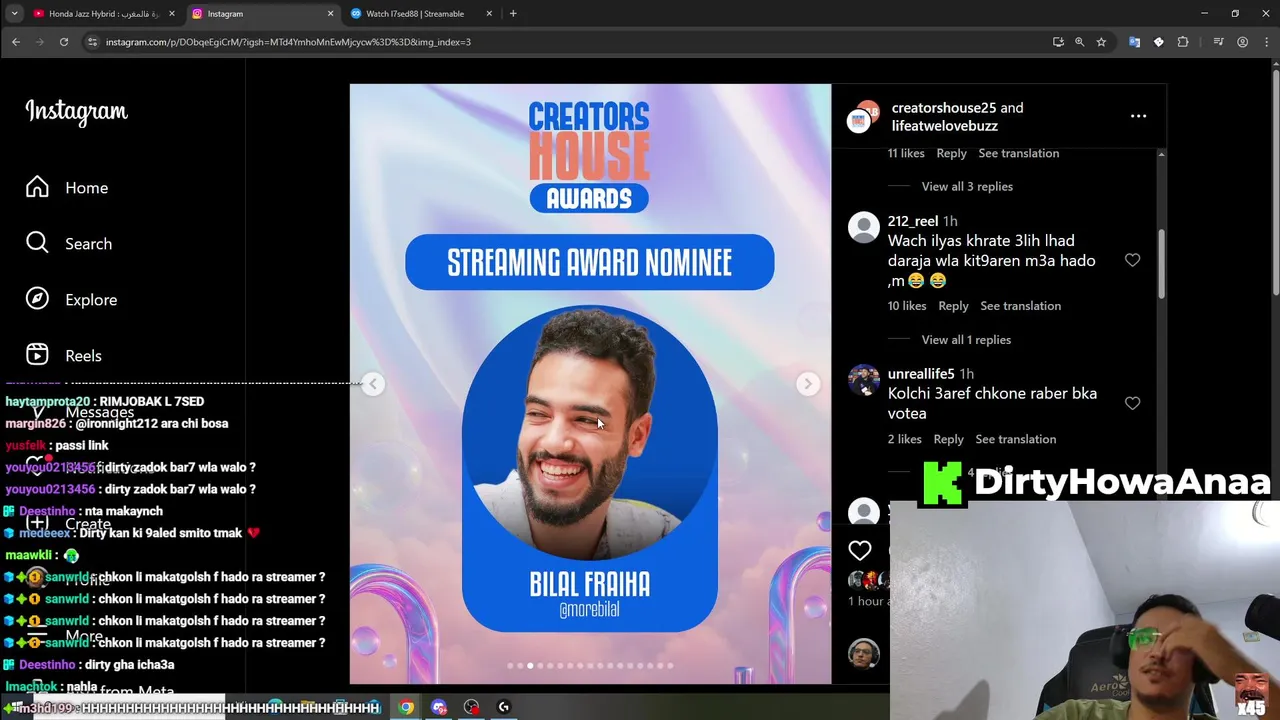The image size is (1280, 720).
Task: Switch to Honda Jazz Hybrid tab
Action: 103,14
